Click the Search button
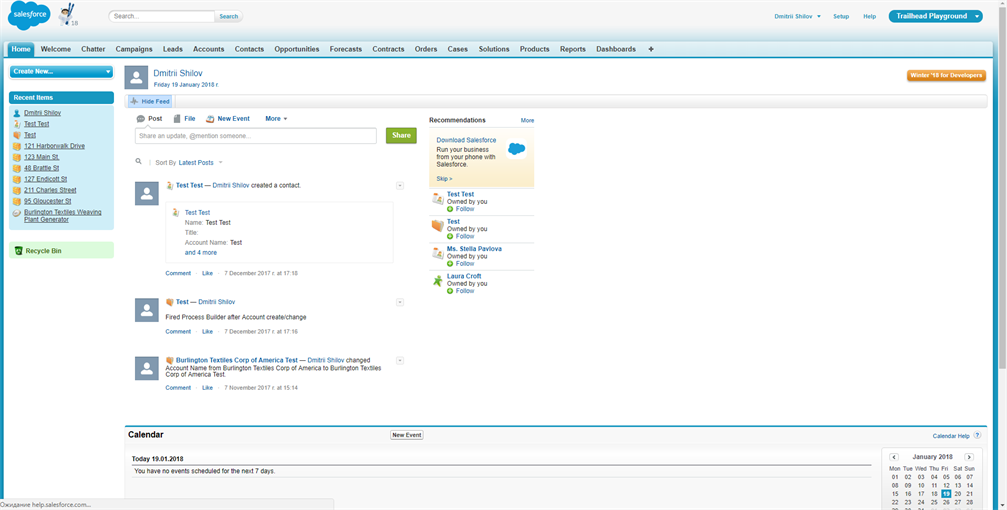 (229, 17)
